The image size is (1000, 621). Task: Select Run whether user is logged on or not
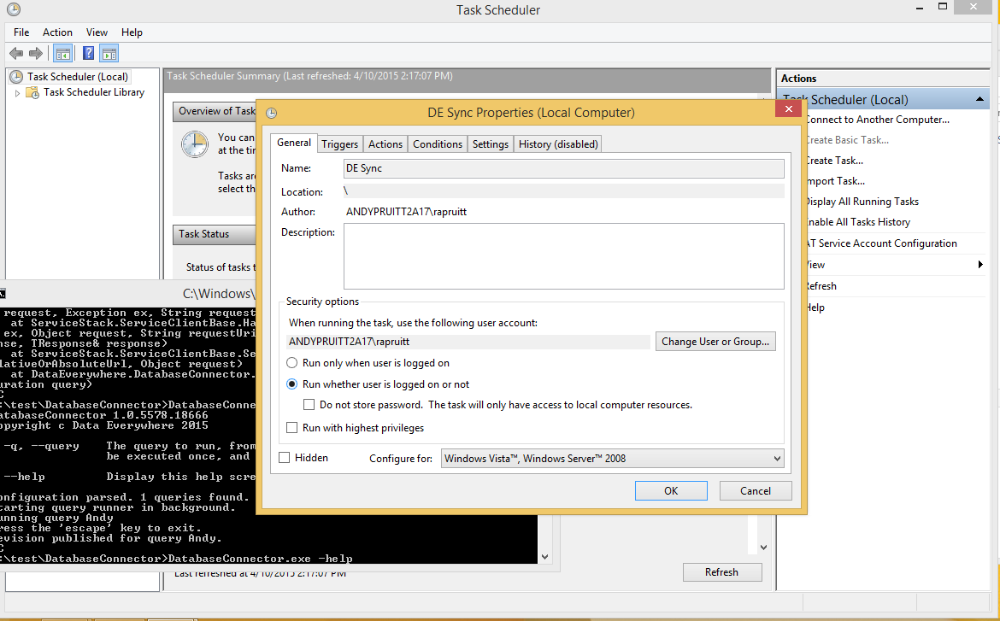pyautogui.click(x=291, y=384)
